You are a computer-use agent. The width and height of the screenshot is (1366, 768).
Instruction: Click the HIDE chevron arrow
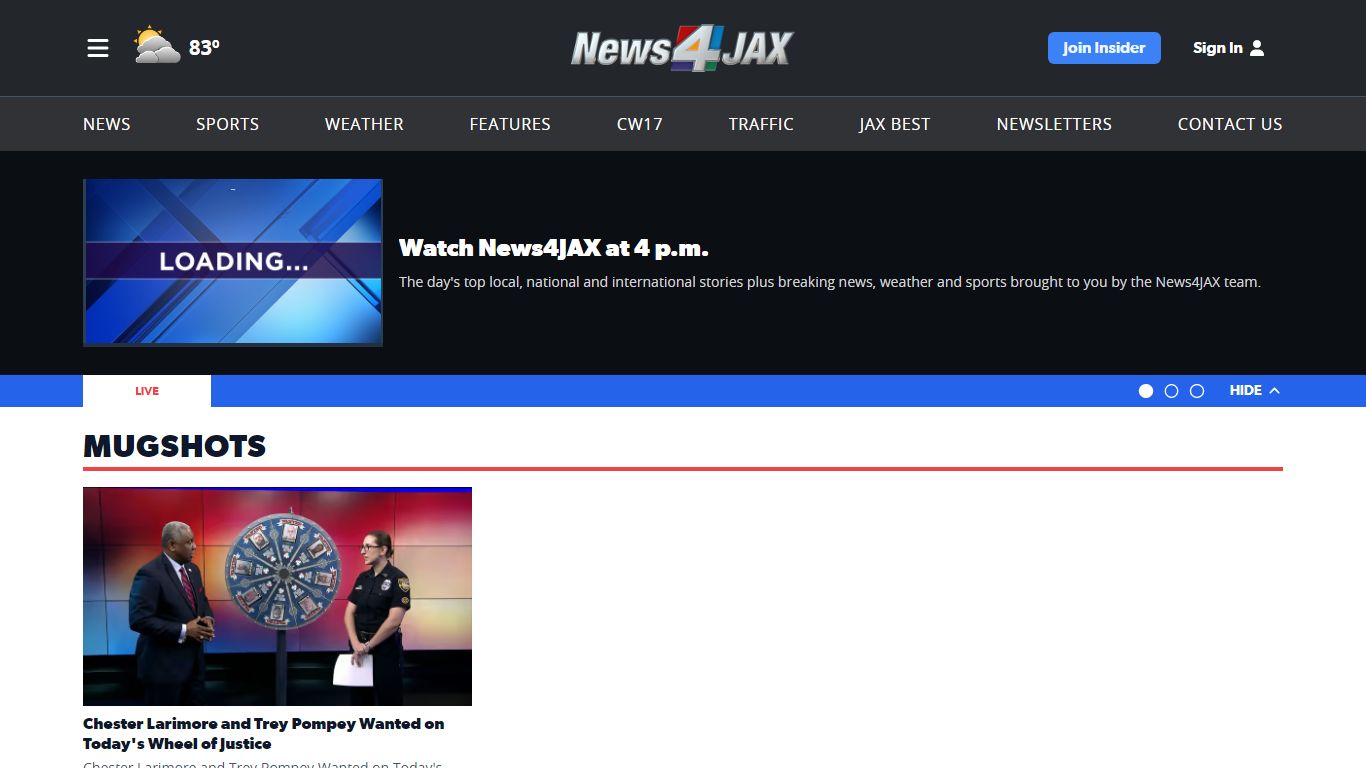click(x=1274, y=391)
